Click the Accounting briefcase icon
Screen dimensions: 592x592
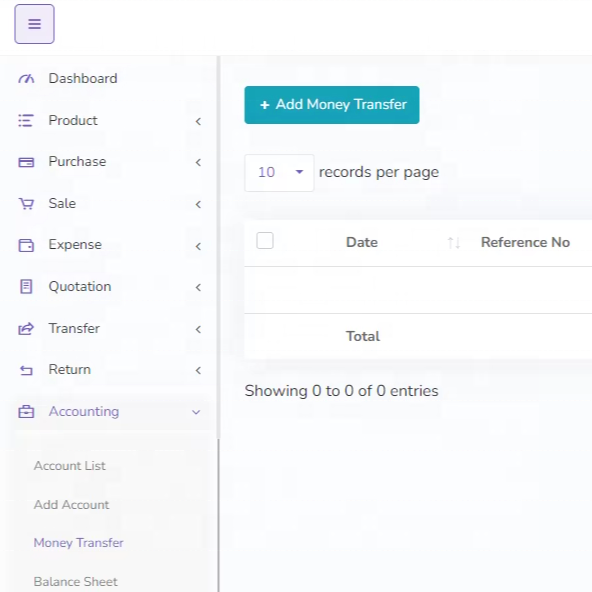pyautogui.click(x=26, y=412)
